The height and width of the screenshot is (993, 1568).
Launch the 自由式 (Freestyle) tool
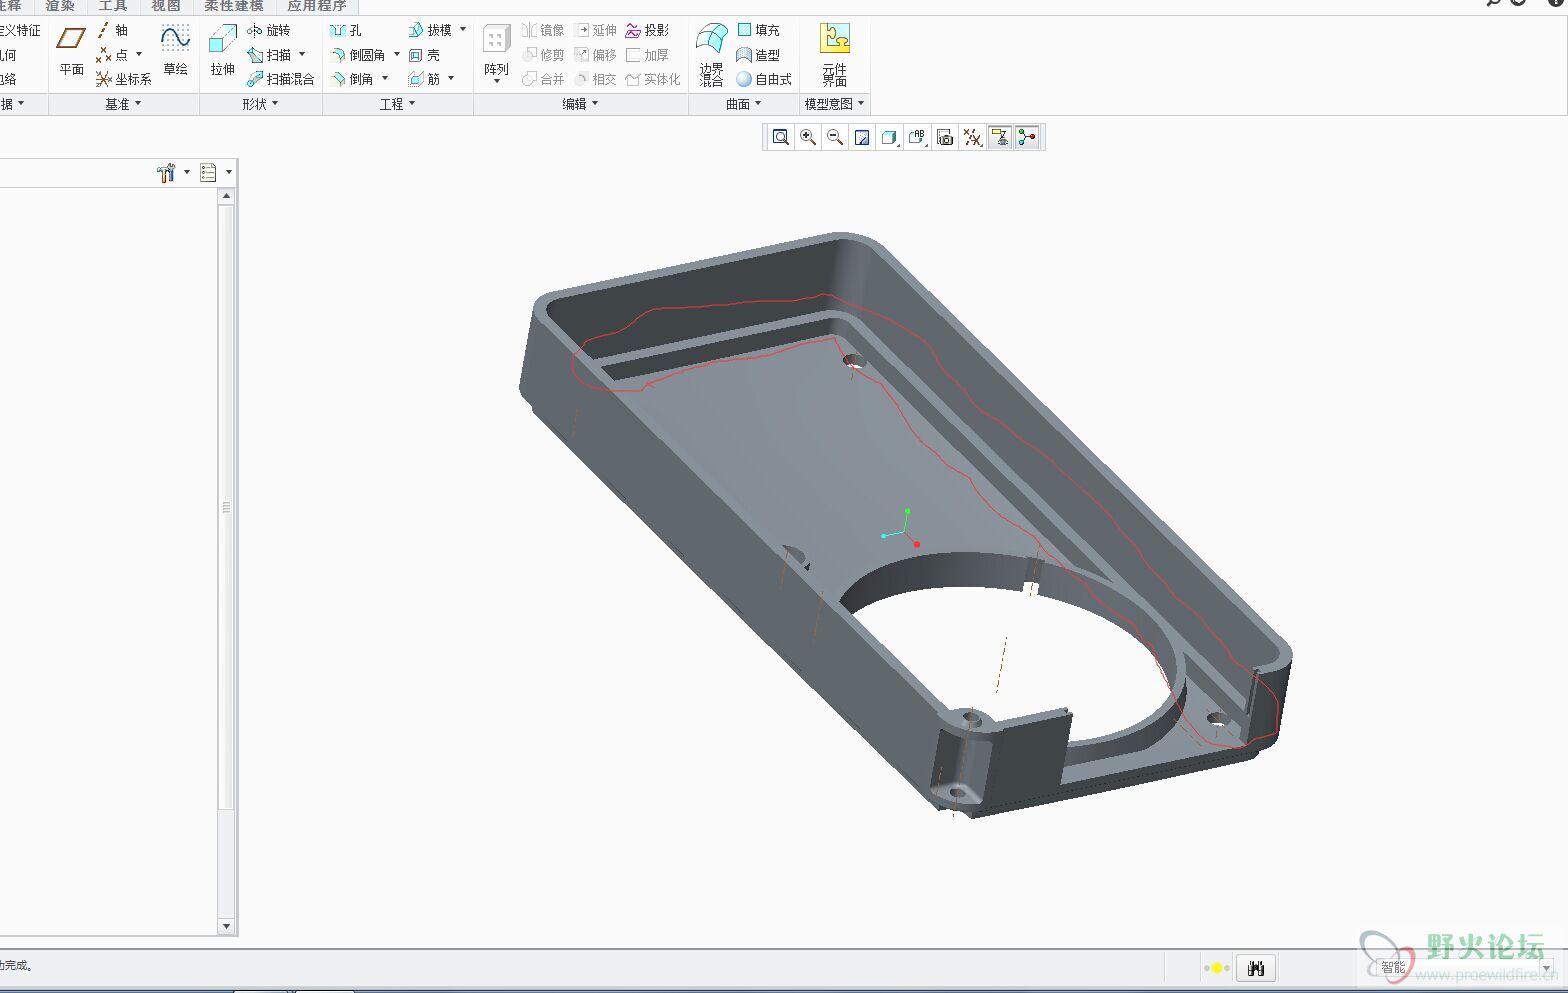coord(764,79)
